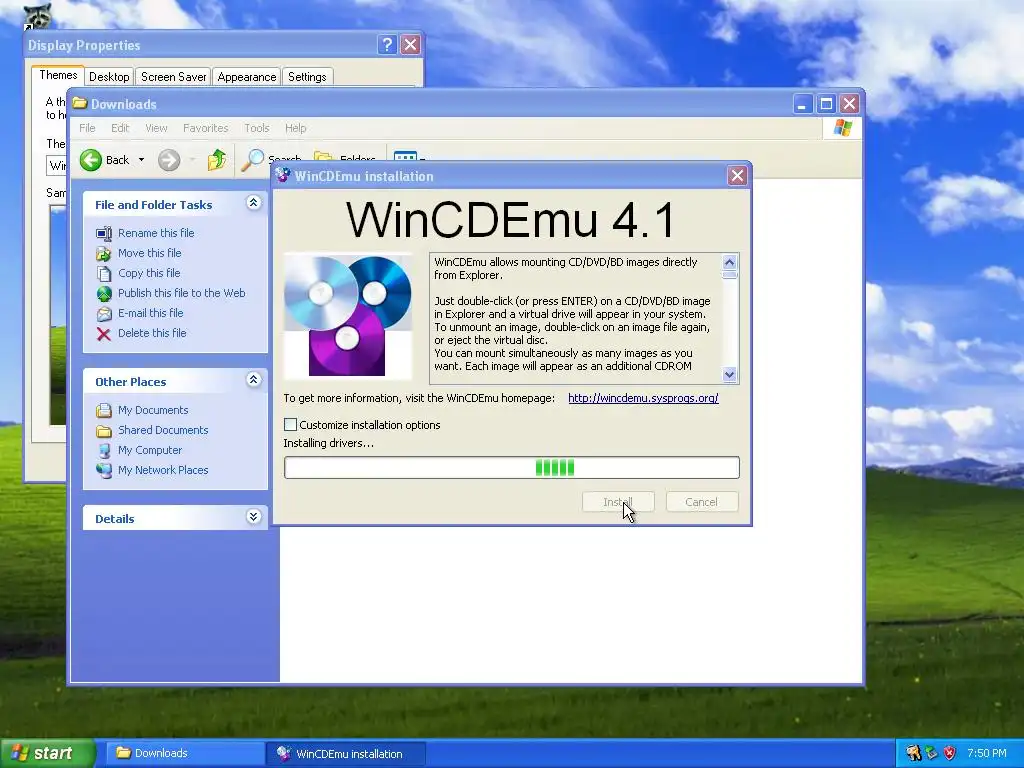The height and width of the screenshot is (768, 1024).
Task: Click the Publish to Web globe icon
Action: point(104,294)
